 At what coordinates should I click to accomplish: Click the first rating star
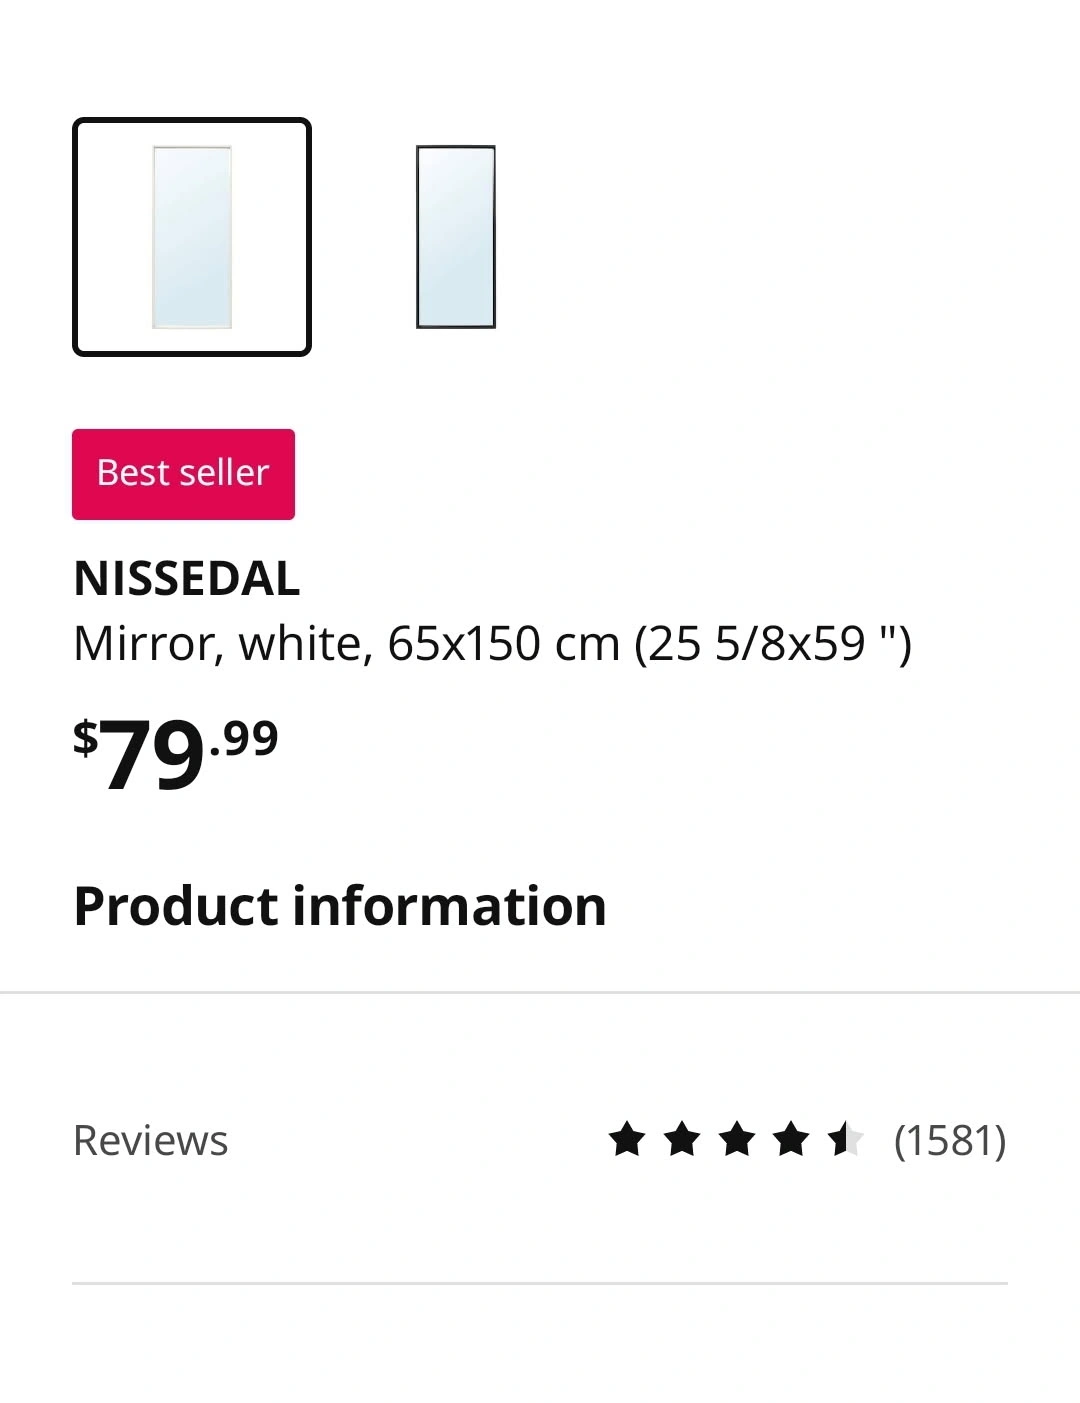627,1139
